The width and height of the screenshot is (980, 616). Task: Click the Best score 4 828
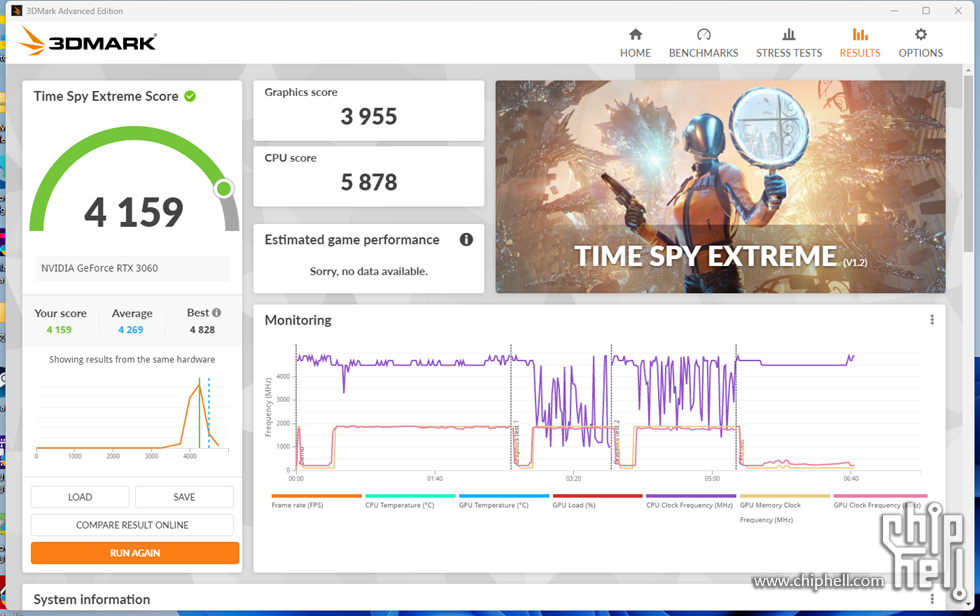[x=202, y=330]
